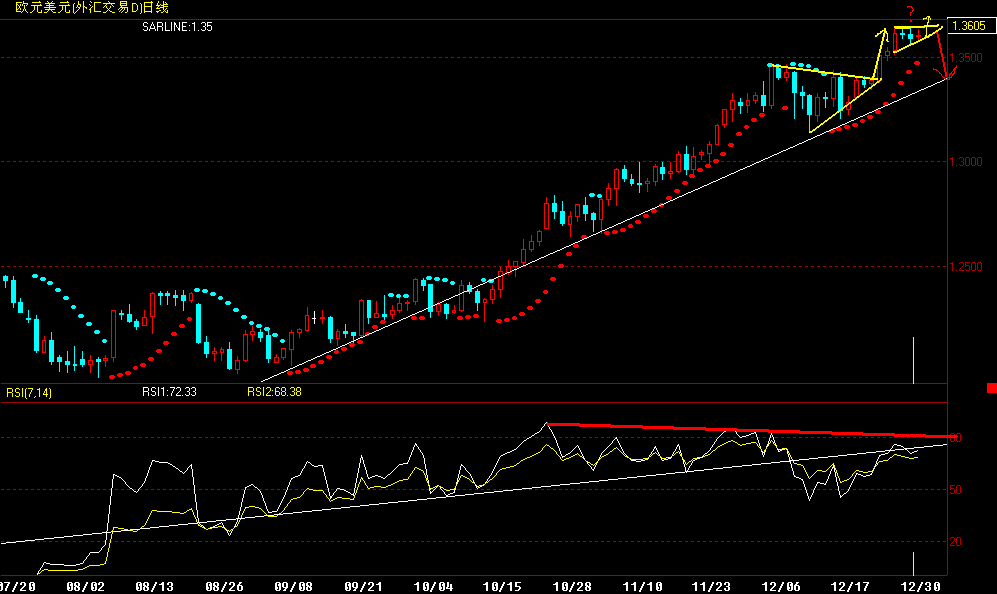Click the SARLINE:1.35 indicator label
The image size is (997, 594).
click(x=178, y=28)
